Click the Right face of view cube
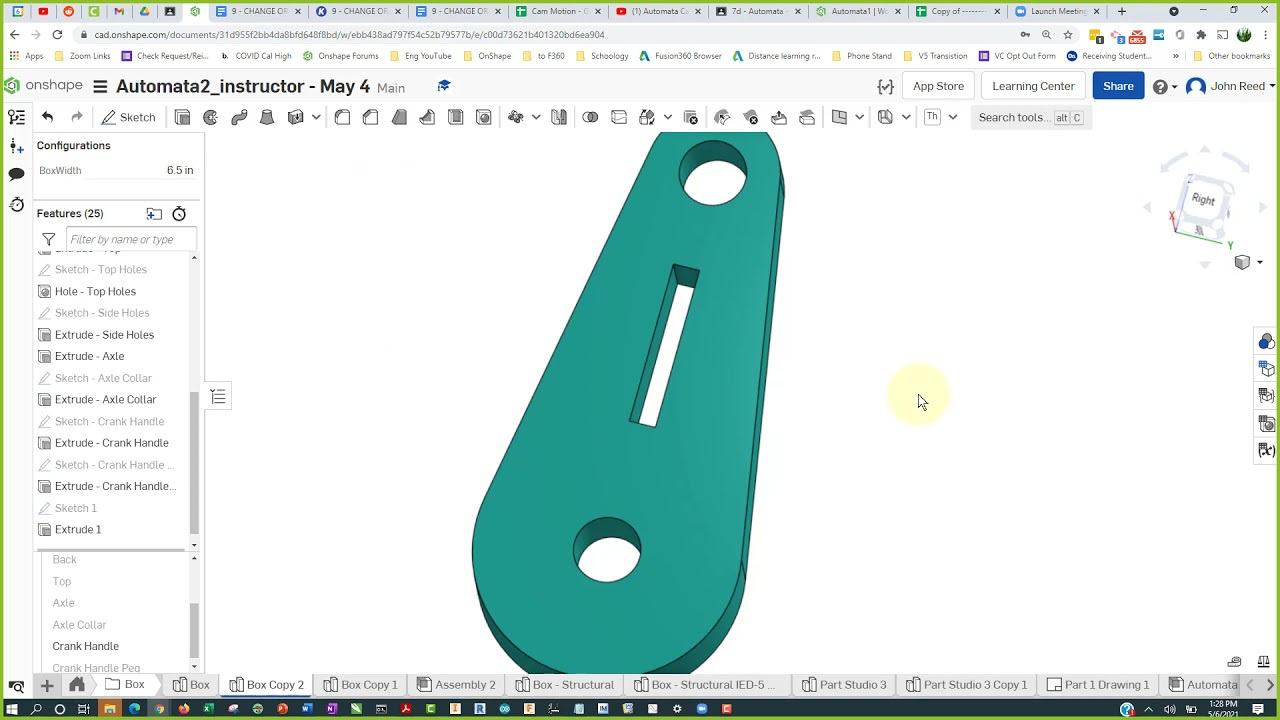Screen dimensions: 1280x720 [x=1203, y=200]
